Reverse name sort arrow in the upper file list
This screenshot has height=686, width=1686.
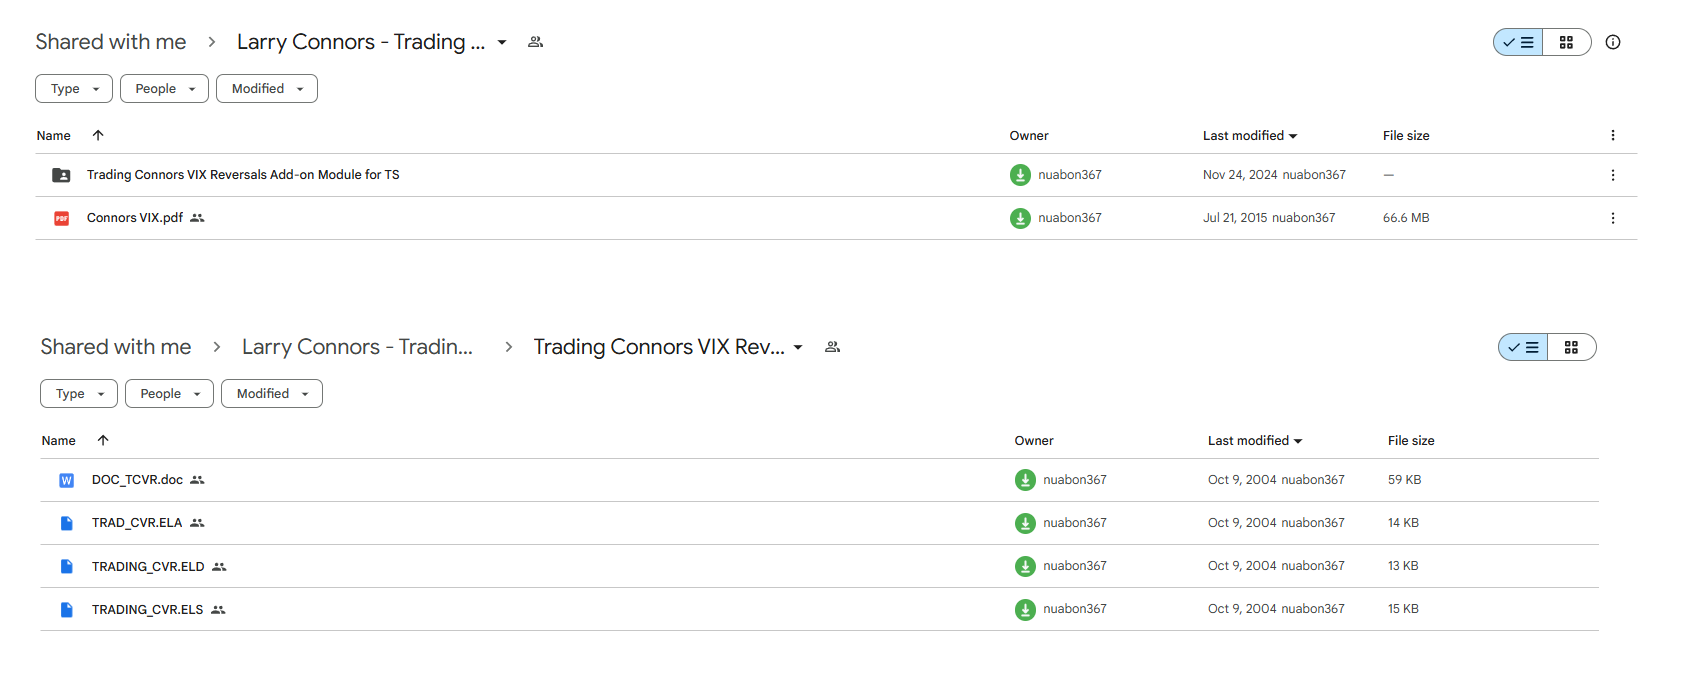coord(98,135)
